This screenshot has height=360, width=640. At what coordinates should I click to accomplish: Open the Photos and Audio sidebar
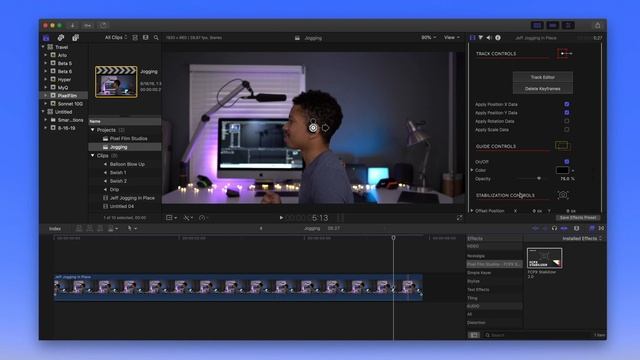pyautogui.click(x=61, y=38)
